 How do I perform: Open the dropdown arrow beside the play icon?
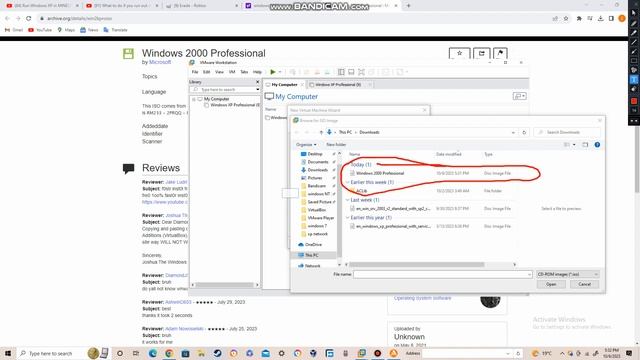(280, 72)
